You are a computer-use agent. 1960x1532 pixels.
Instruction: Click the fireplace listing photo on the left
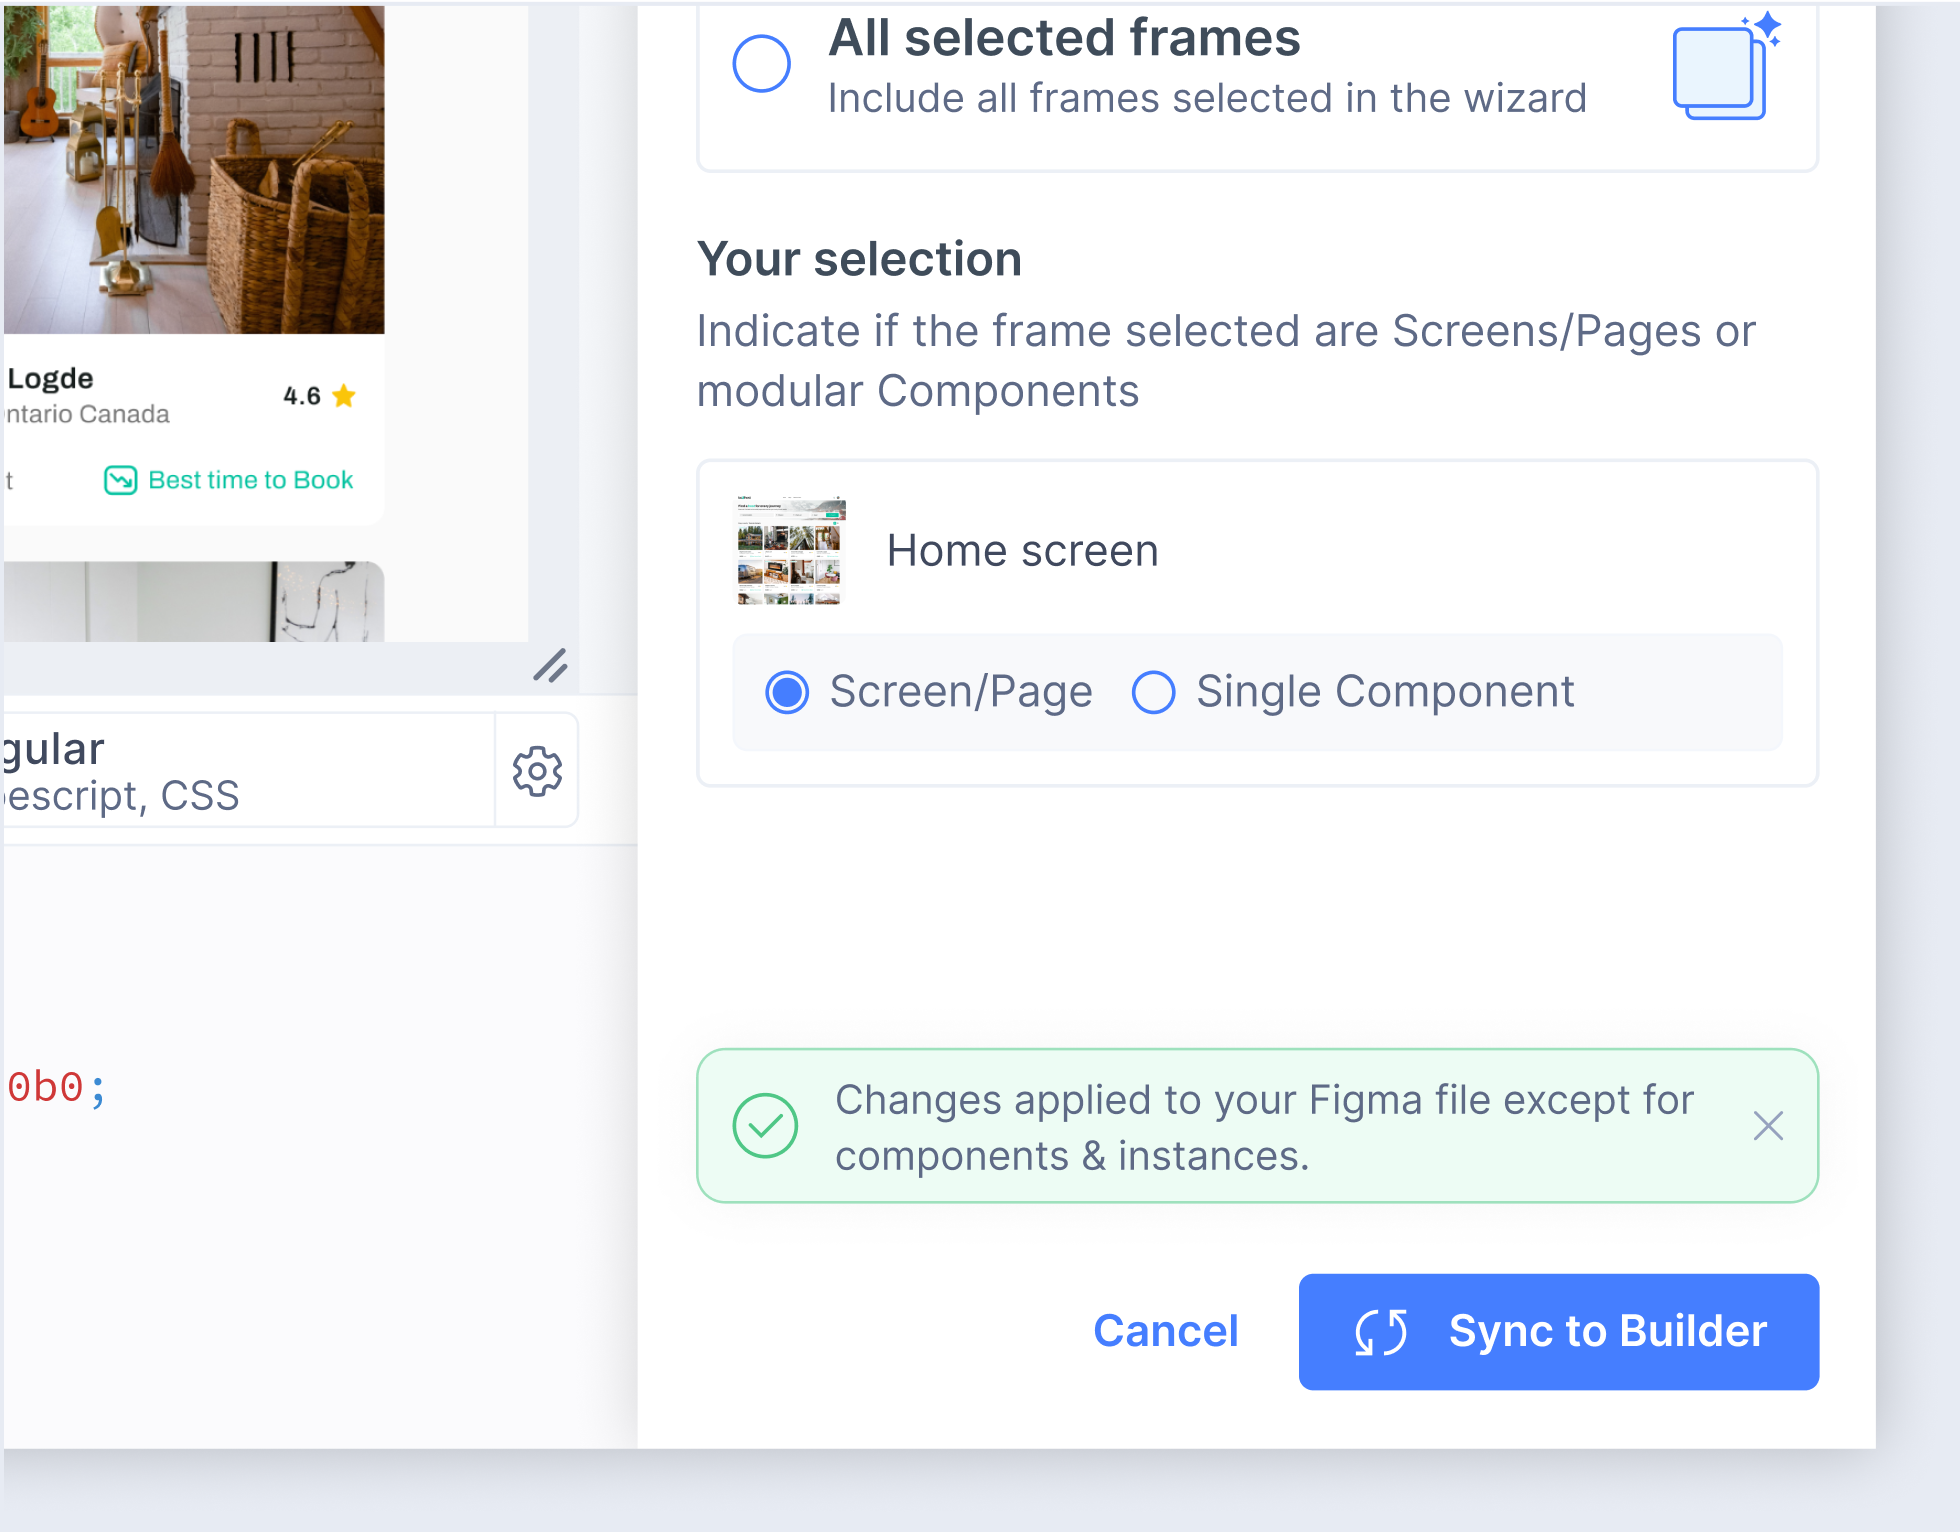click(x=190, y=165)
